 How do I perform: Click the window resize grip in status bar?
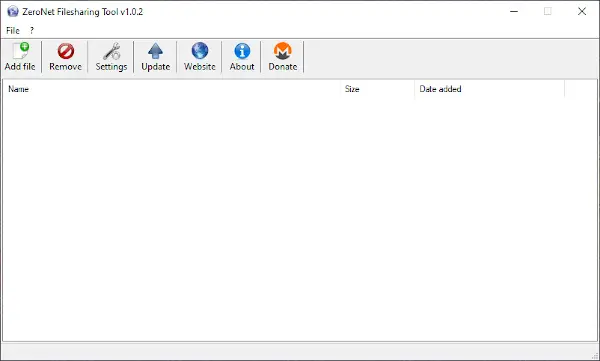pos(595,356)
